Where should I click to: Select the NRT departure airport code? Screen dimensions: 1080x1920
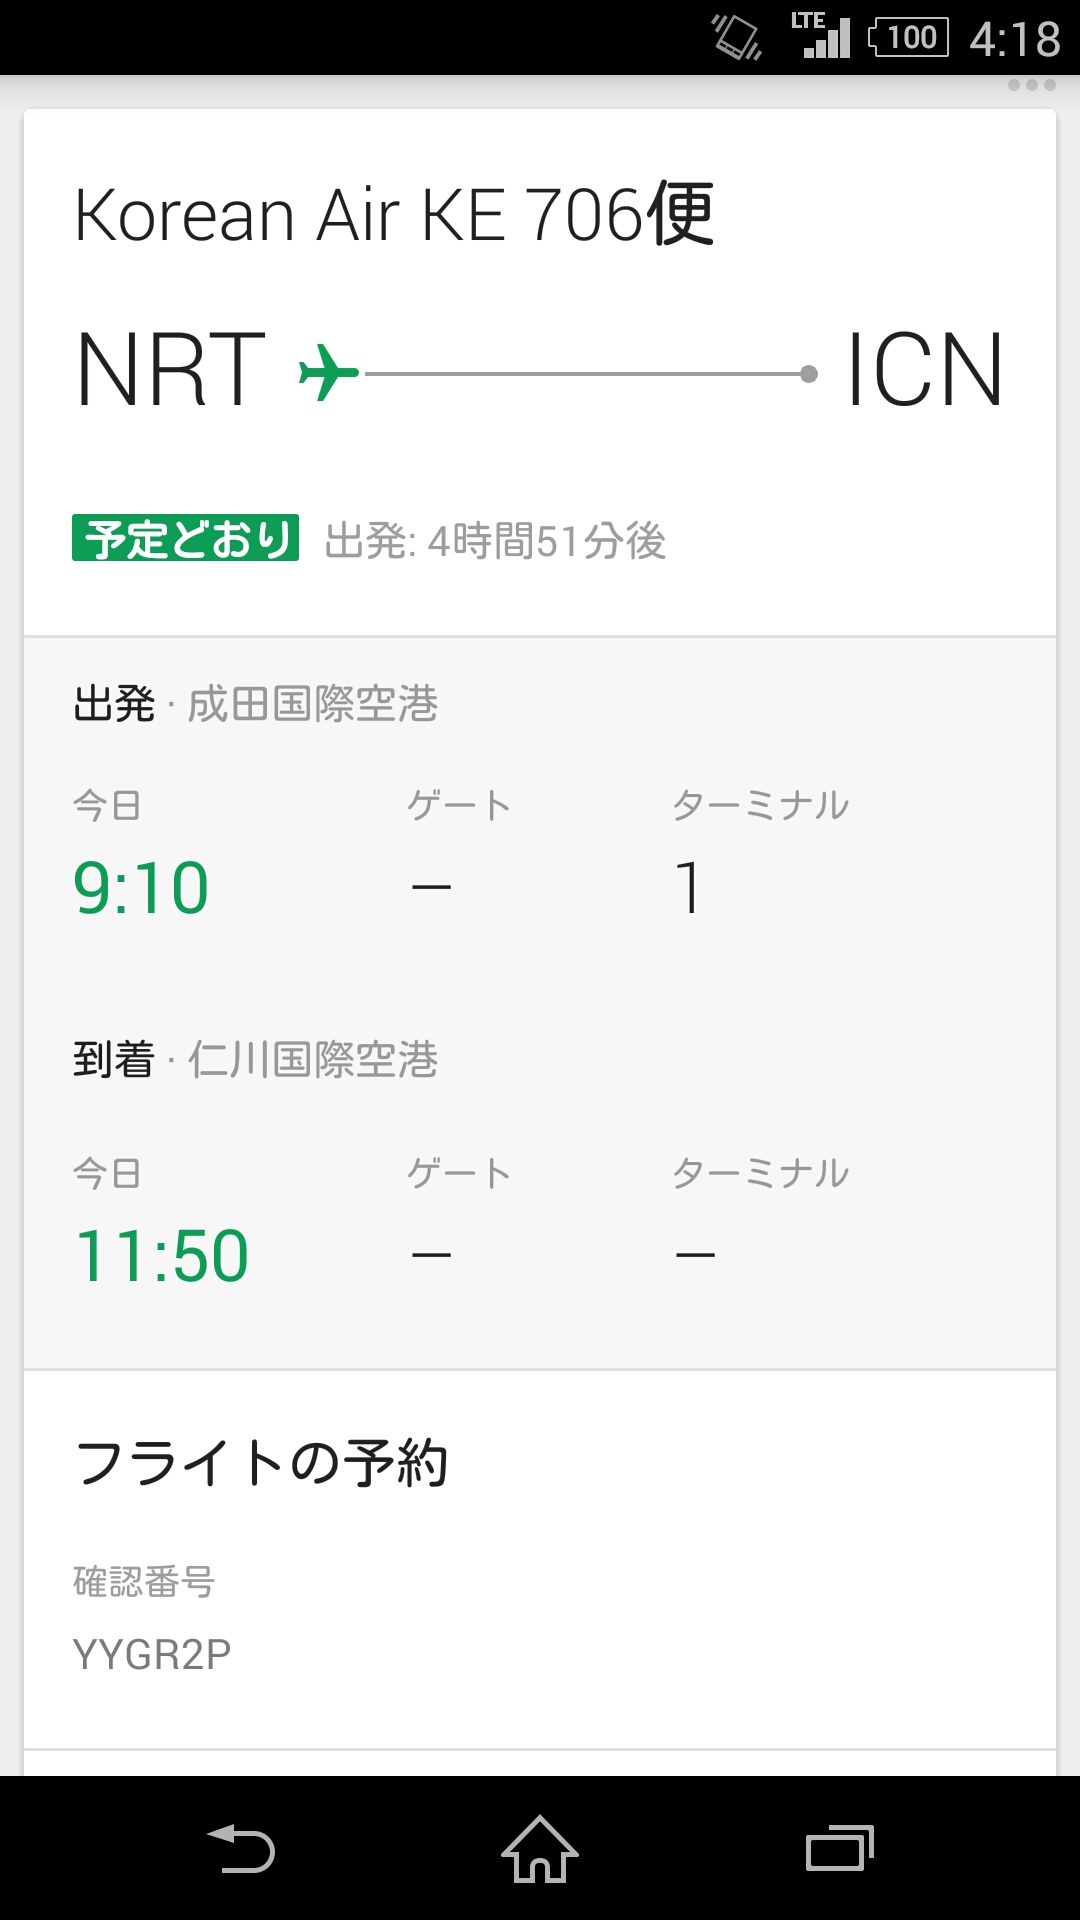[x=171, y=371]
